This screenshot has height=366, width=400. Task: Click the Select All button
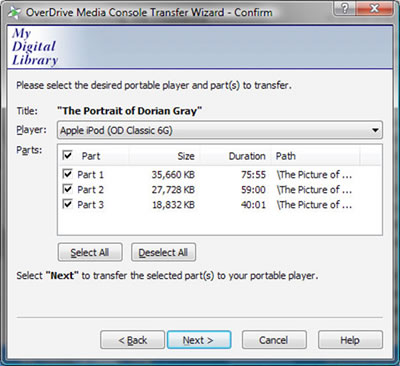90,252
